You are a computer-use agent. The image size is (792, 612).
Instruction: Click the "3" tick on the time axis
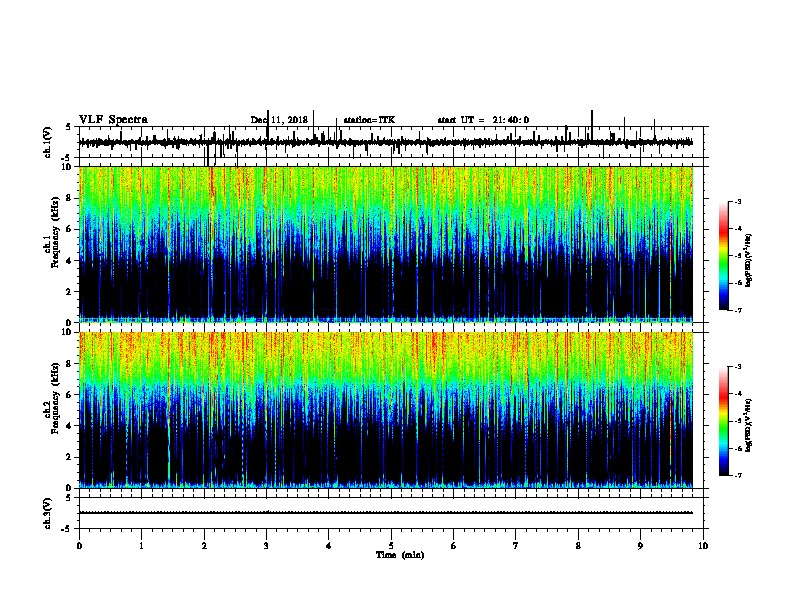266,546
